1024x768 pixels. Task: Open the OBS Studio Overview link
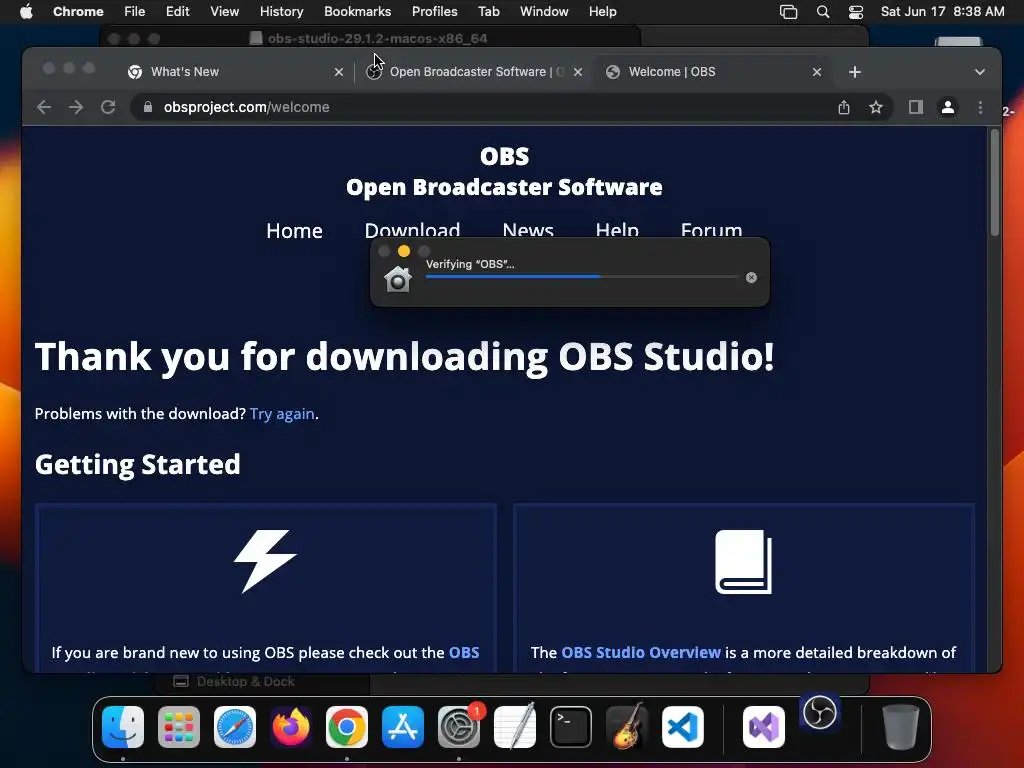click(x=641, y=652)
